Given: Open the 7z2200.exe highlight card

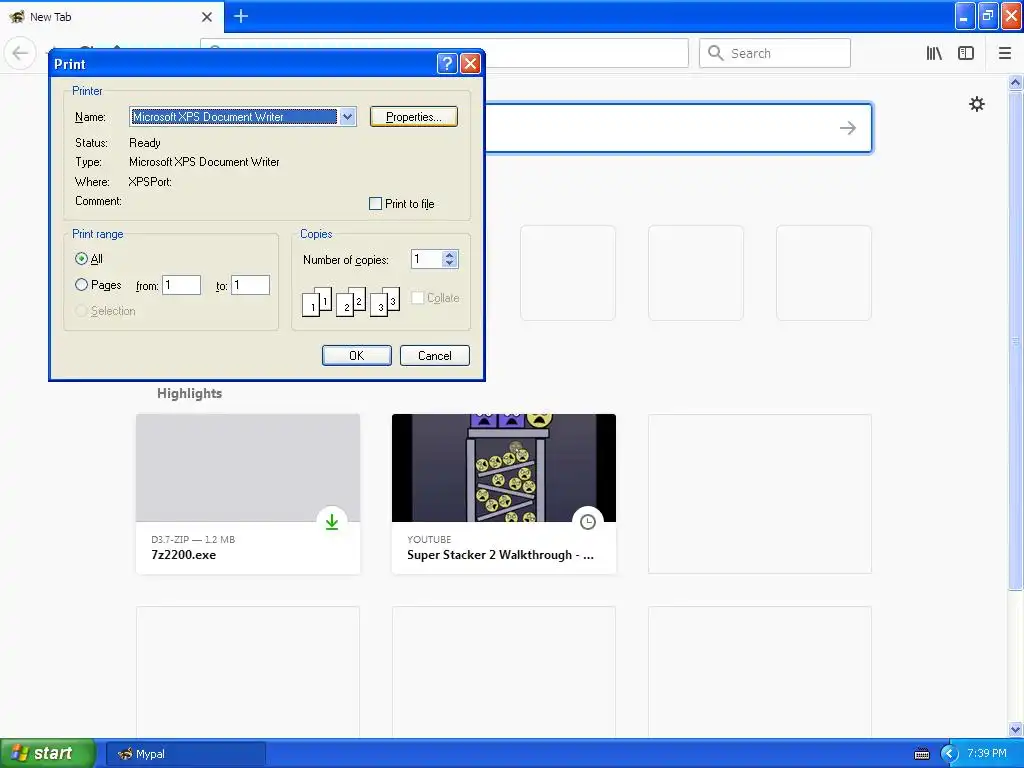Looking at the screenshot, I should 248,494.
